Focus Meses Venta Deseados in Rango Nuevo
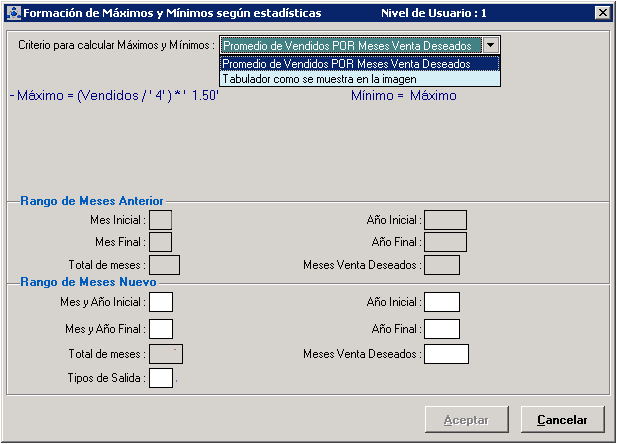 tap(446, 353)
